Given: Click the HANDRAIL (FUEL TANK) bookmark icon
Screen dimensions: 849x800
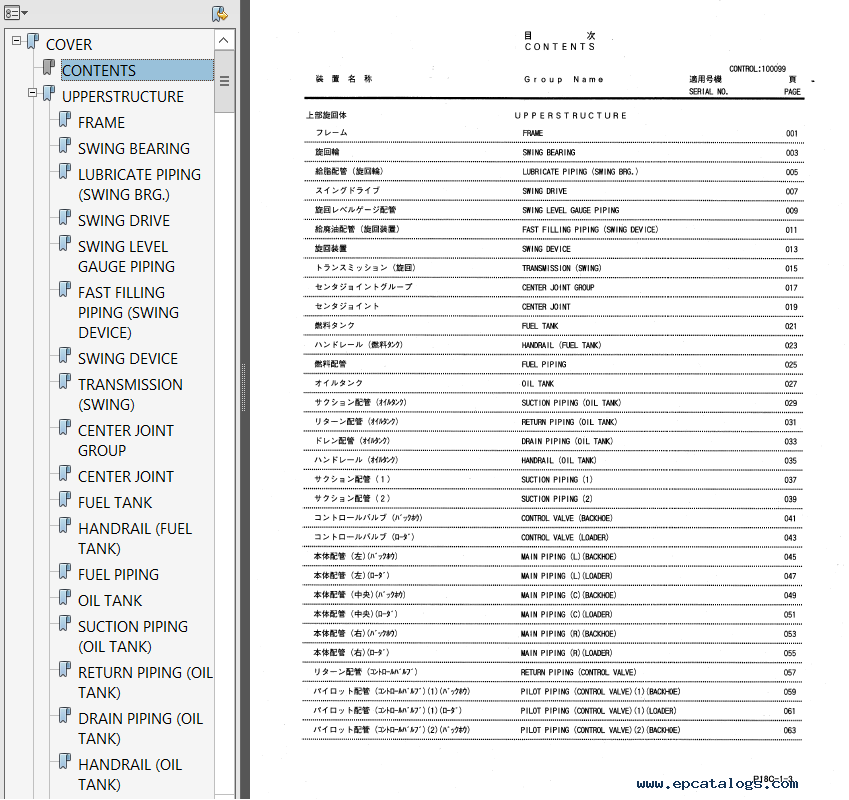Looking at the screenshot, I should pos(65,525).
